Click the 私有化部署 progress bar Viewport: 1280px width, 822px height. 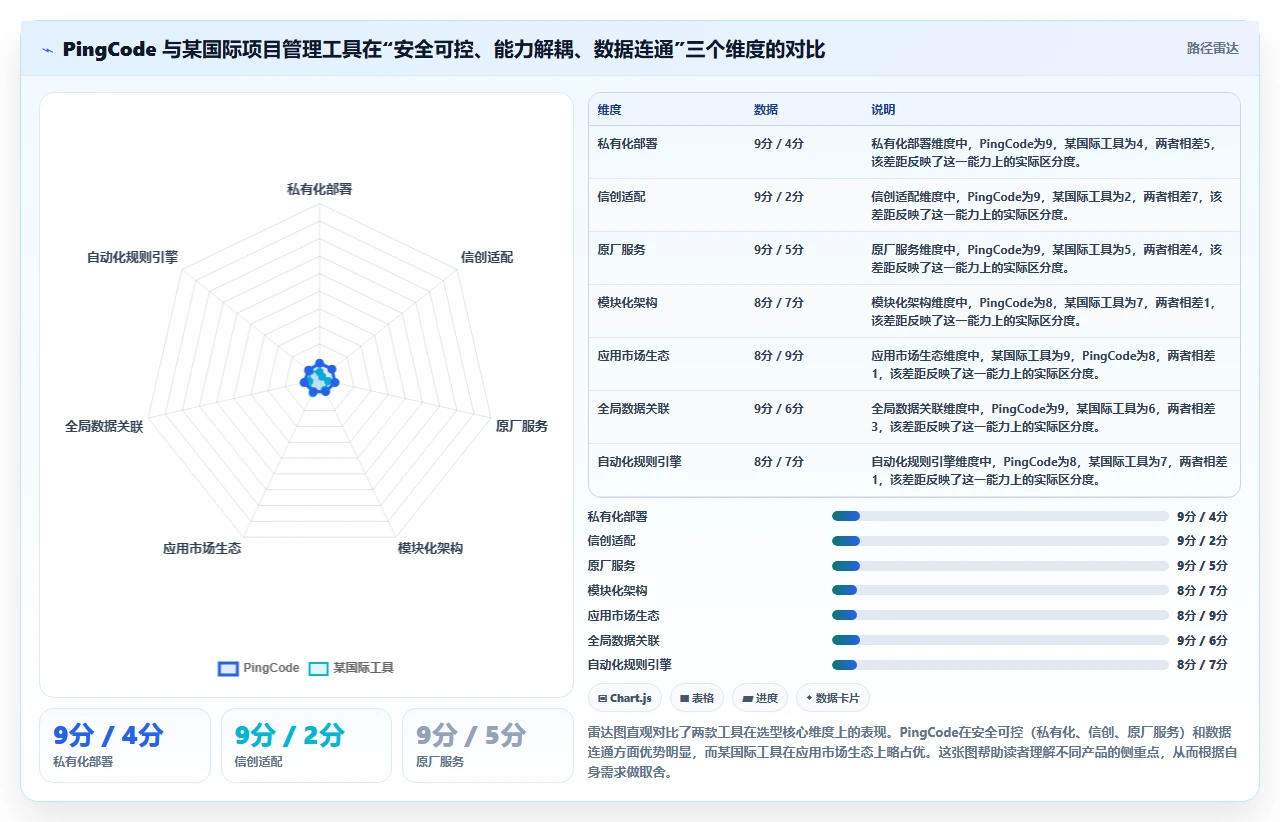(1000, 516)
